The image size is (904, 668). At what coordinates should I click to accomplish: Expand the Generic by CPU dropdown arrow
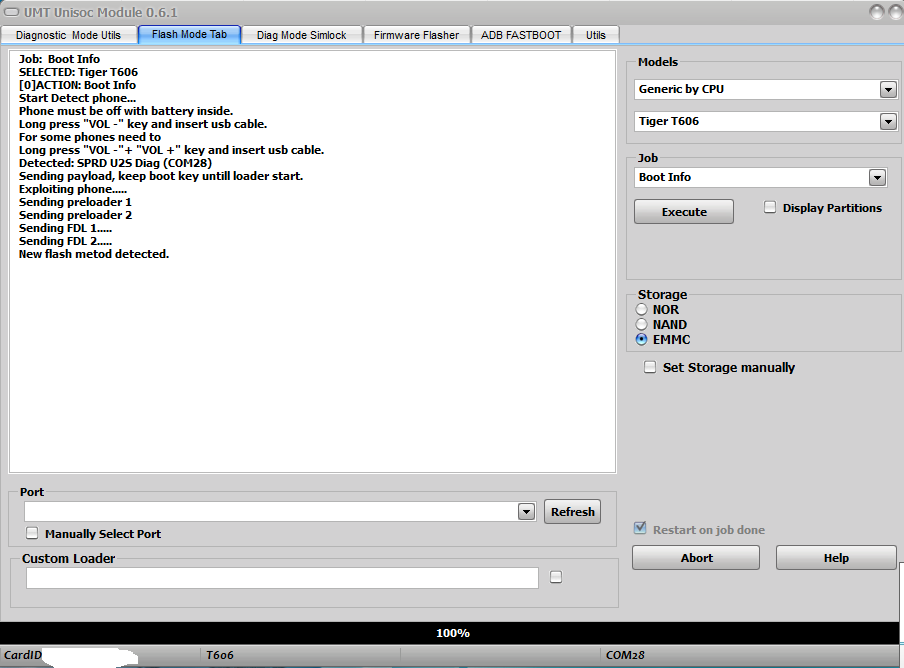(x=888, y=89)
